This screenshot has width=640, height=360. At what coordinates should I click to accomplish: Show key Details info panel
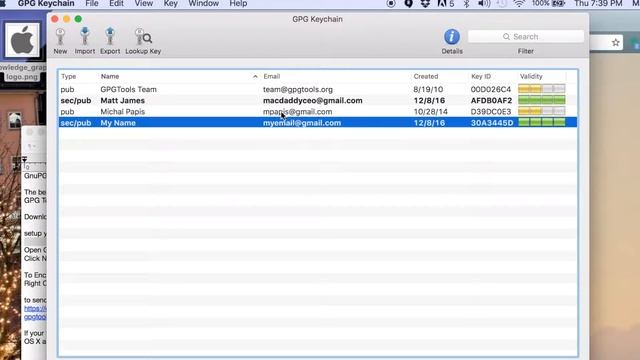point(452,42)
